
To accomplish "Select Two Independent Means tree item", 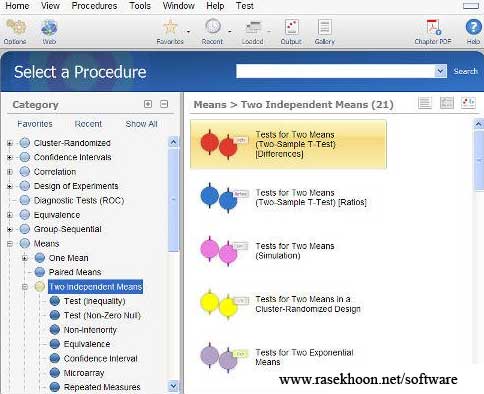I will click(95, 287).
